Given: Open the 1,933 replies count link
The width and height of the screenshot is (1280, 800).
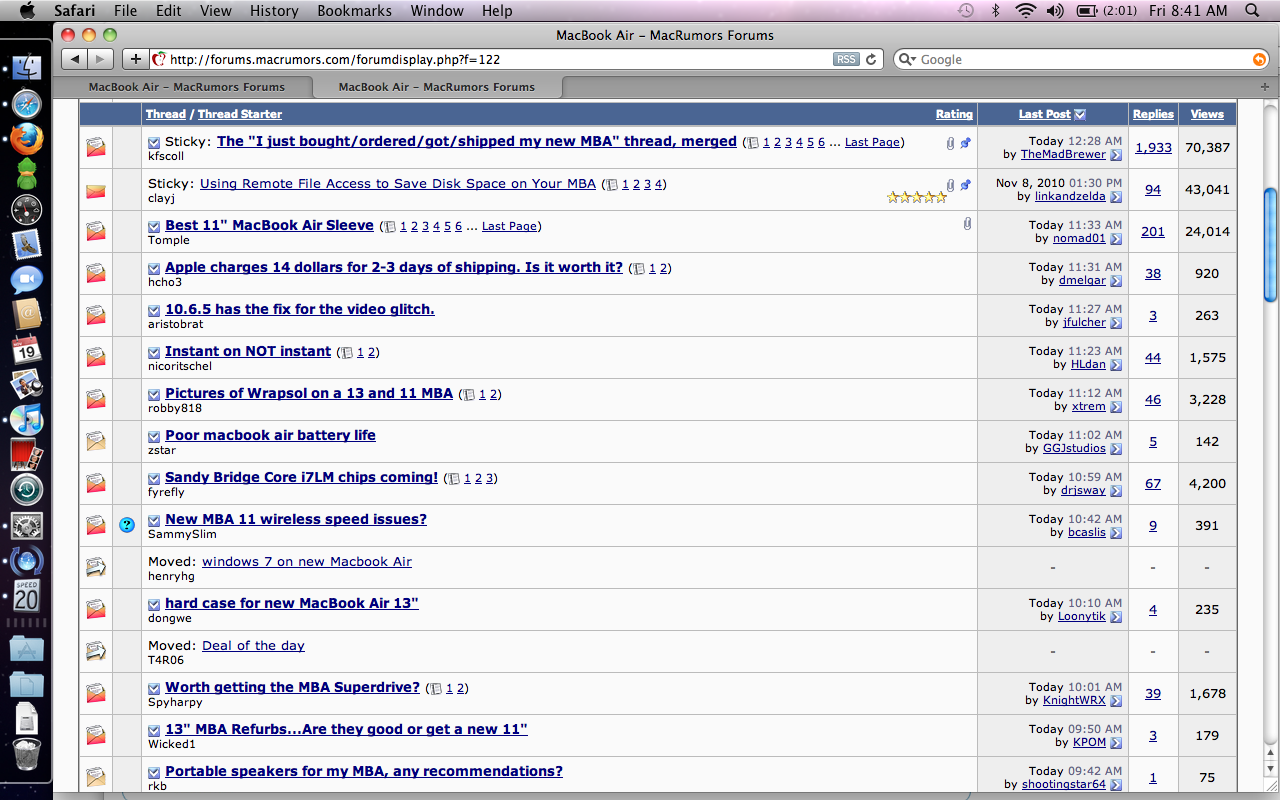Looking at the screenshot, I should (x=1153, y=147).
